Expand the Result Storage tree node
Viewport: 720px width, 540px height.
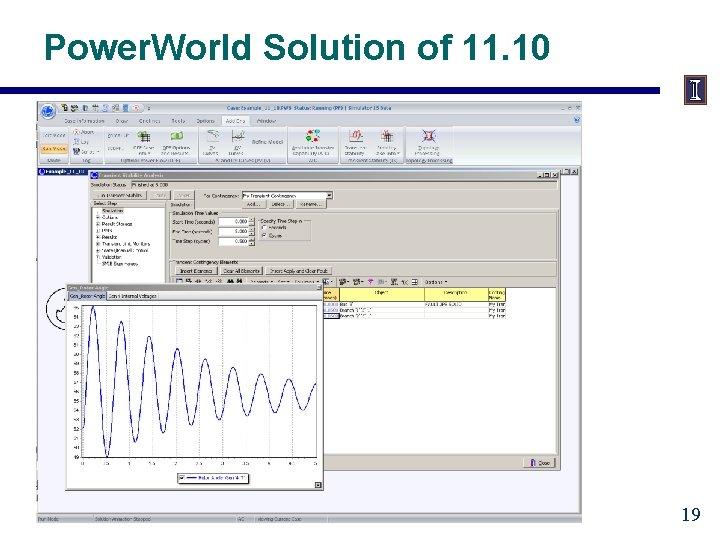pyautogui.click(x=97, y=224)
